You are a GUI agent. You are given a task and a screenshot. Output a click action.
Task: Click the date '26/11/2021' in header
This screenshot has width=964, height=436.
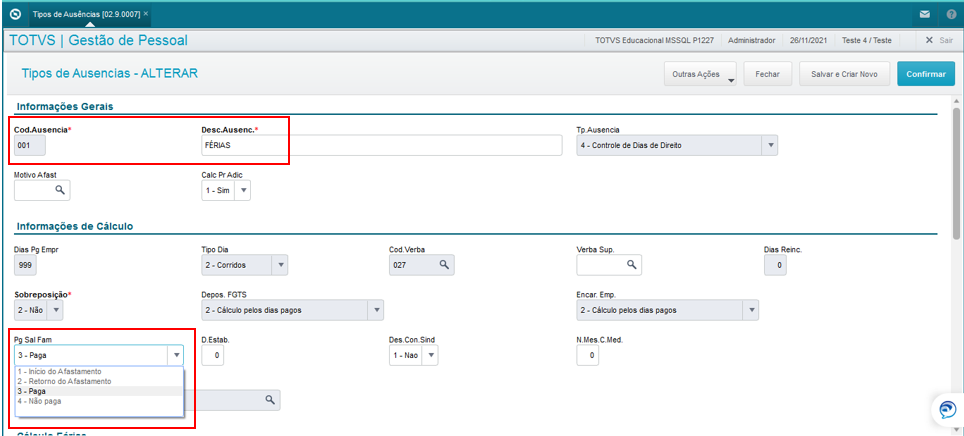(808, 40)
